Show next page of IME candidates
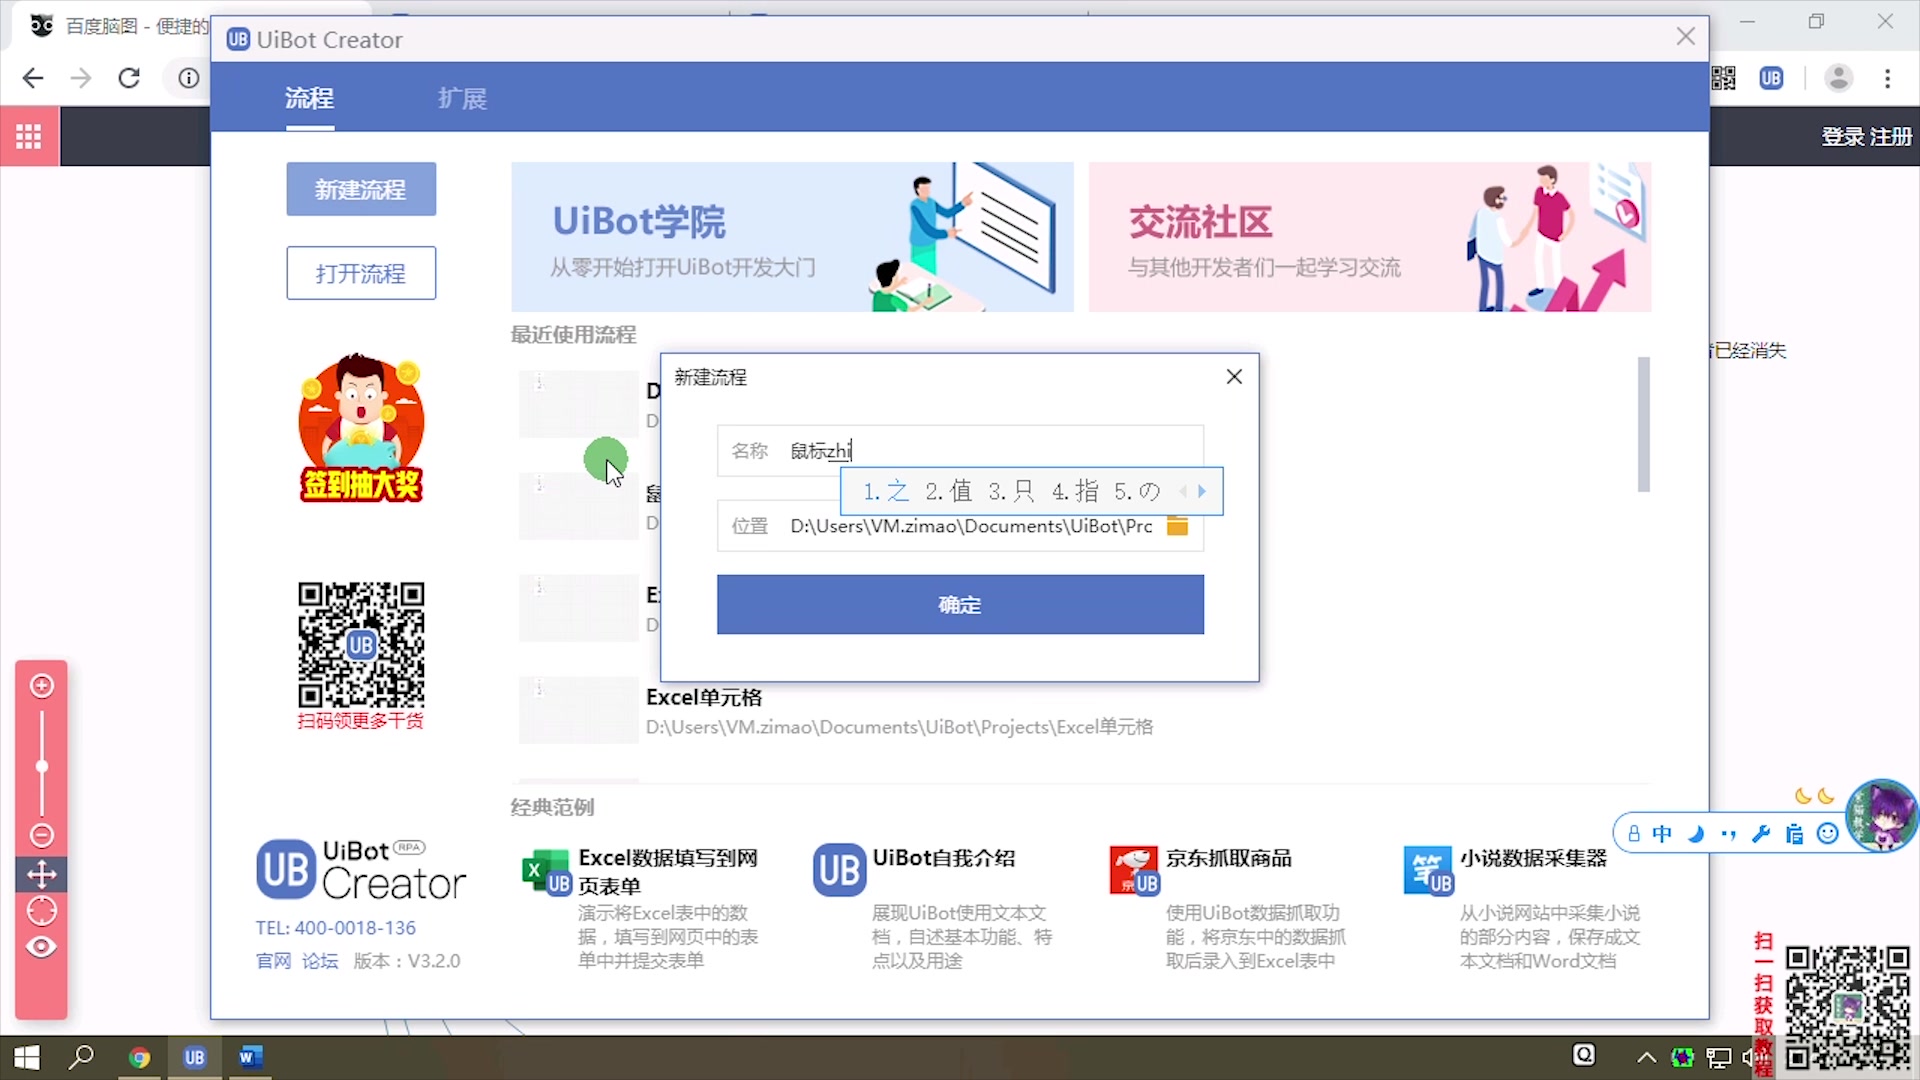 [x=1202, y=491]
